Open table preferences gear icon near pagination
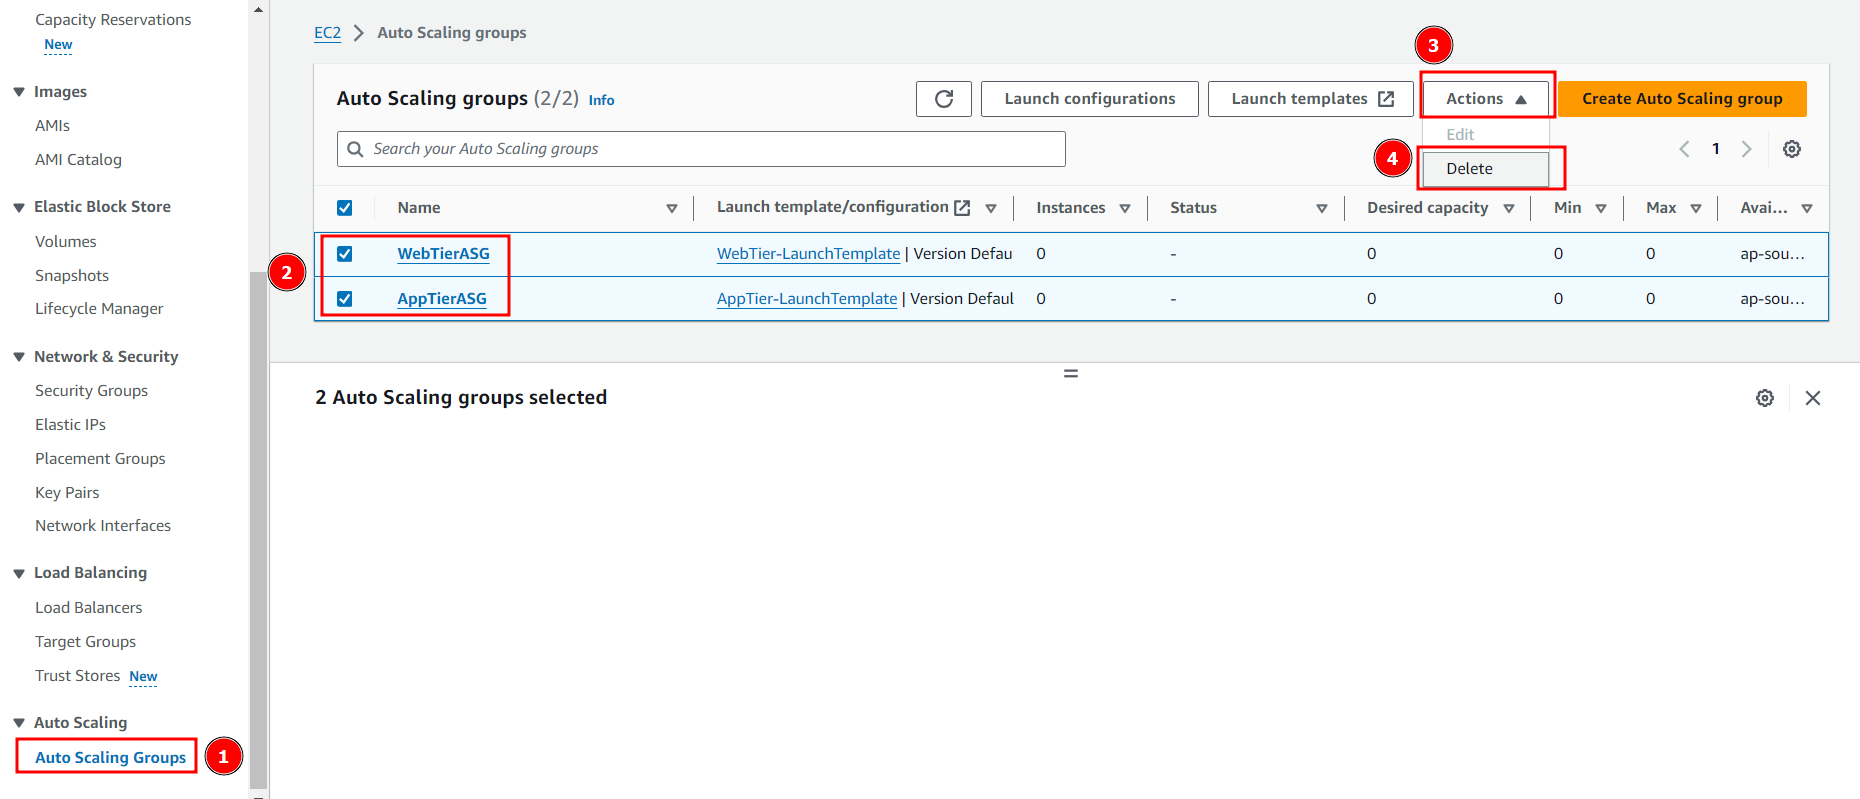 tap(1792, 149)
